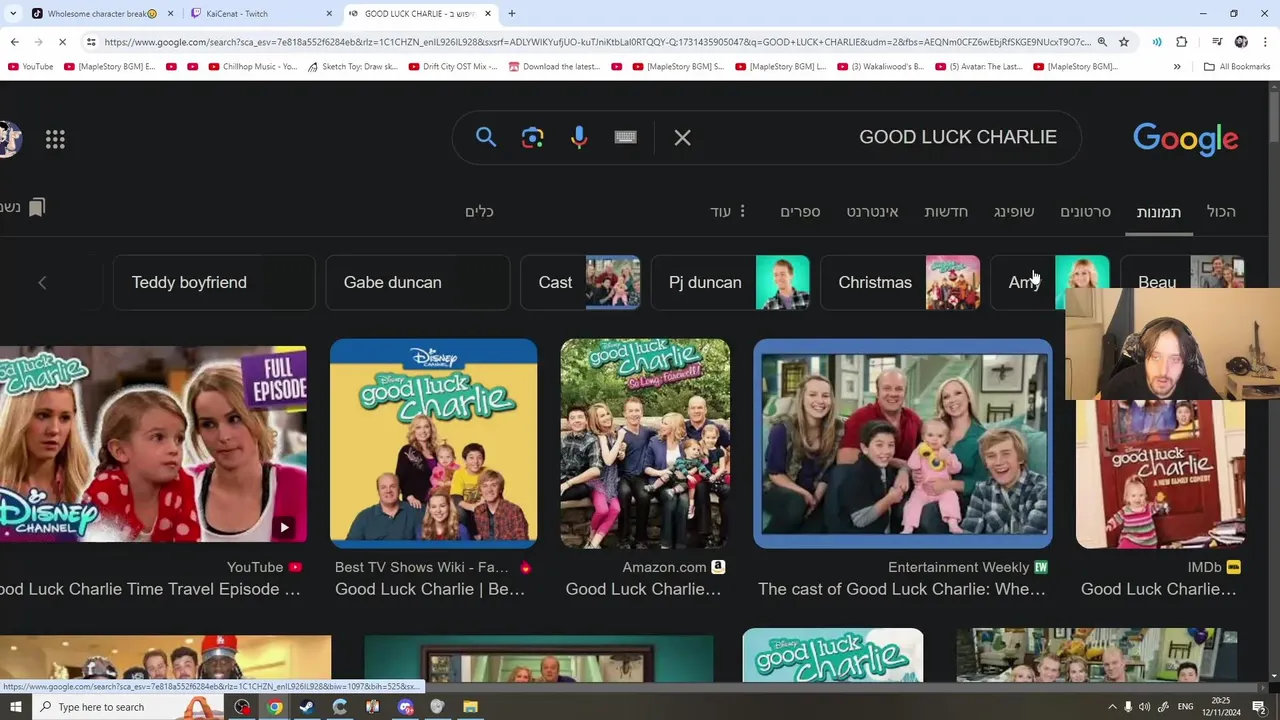Open zoom magnifier icon in address bar
The height and width of the screenshot is (720, 1280).
(1102, 42)
